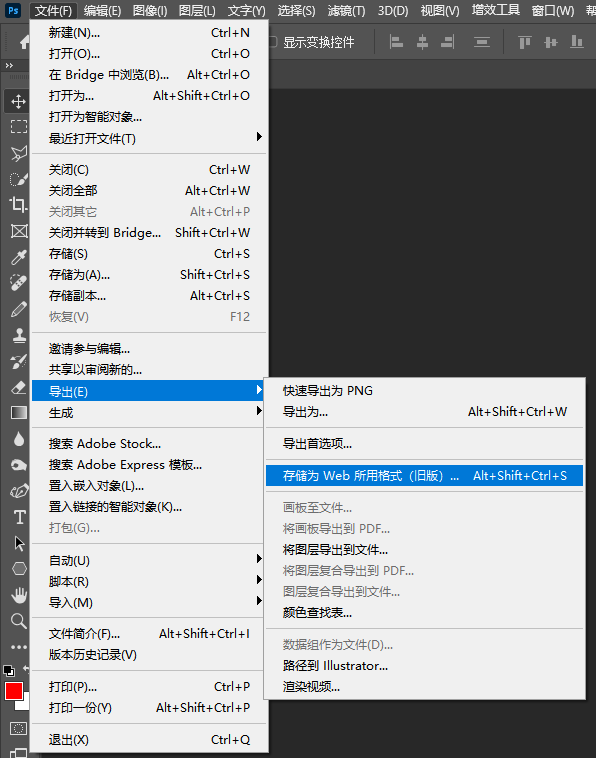The image size is (596, 758).
Task: Align right edges in options bar
Action: coord(448,43)
